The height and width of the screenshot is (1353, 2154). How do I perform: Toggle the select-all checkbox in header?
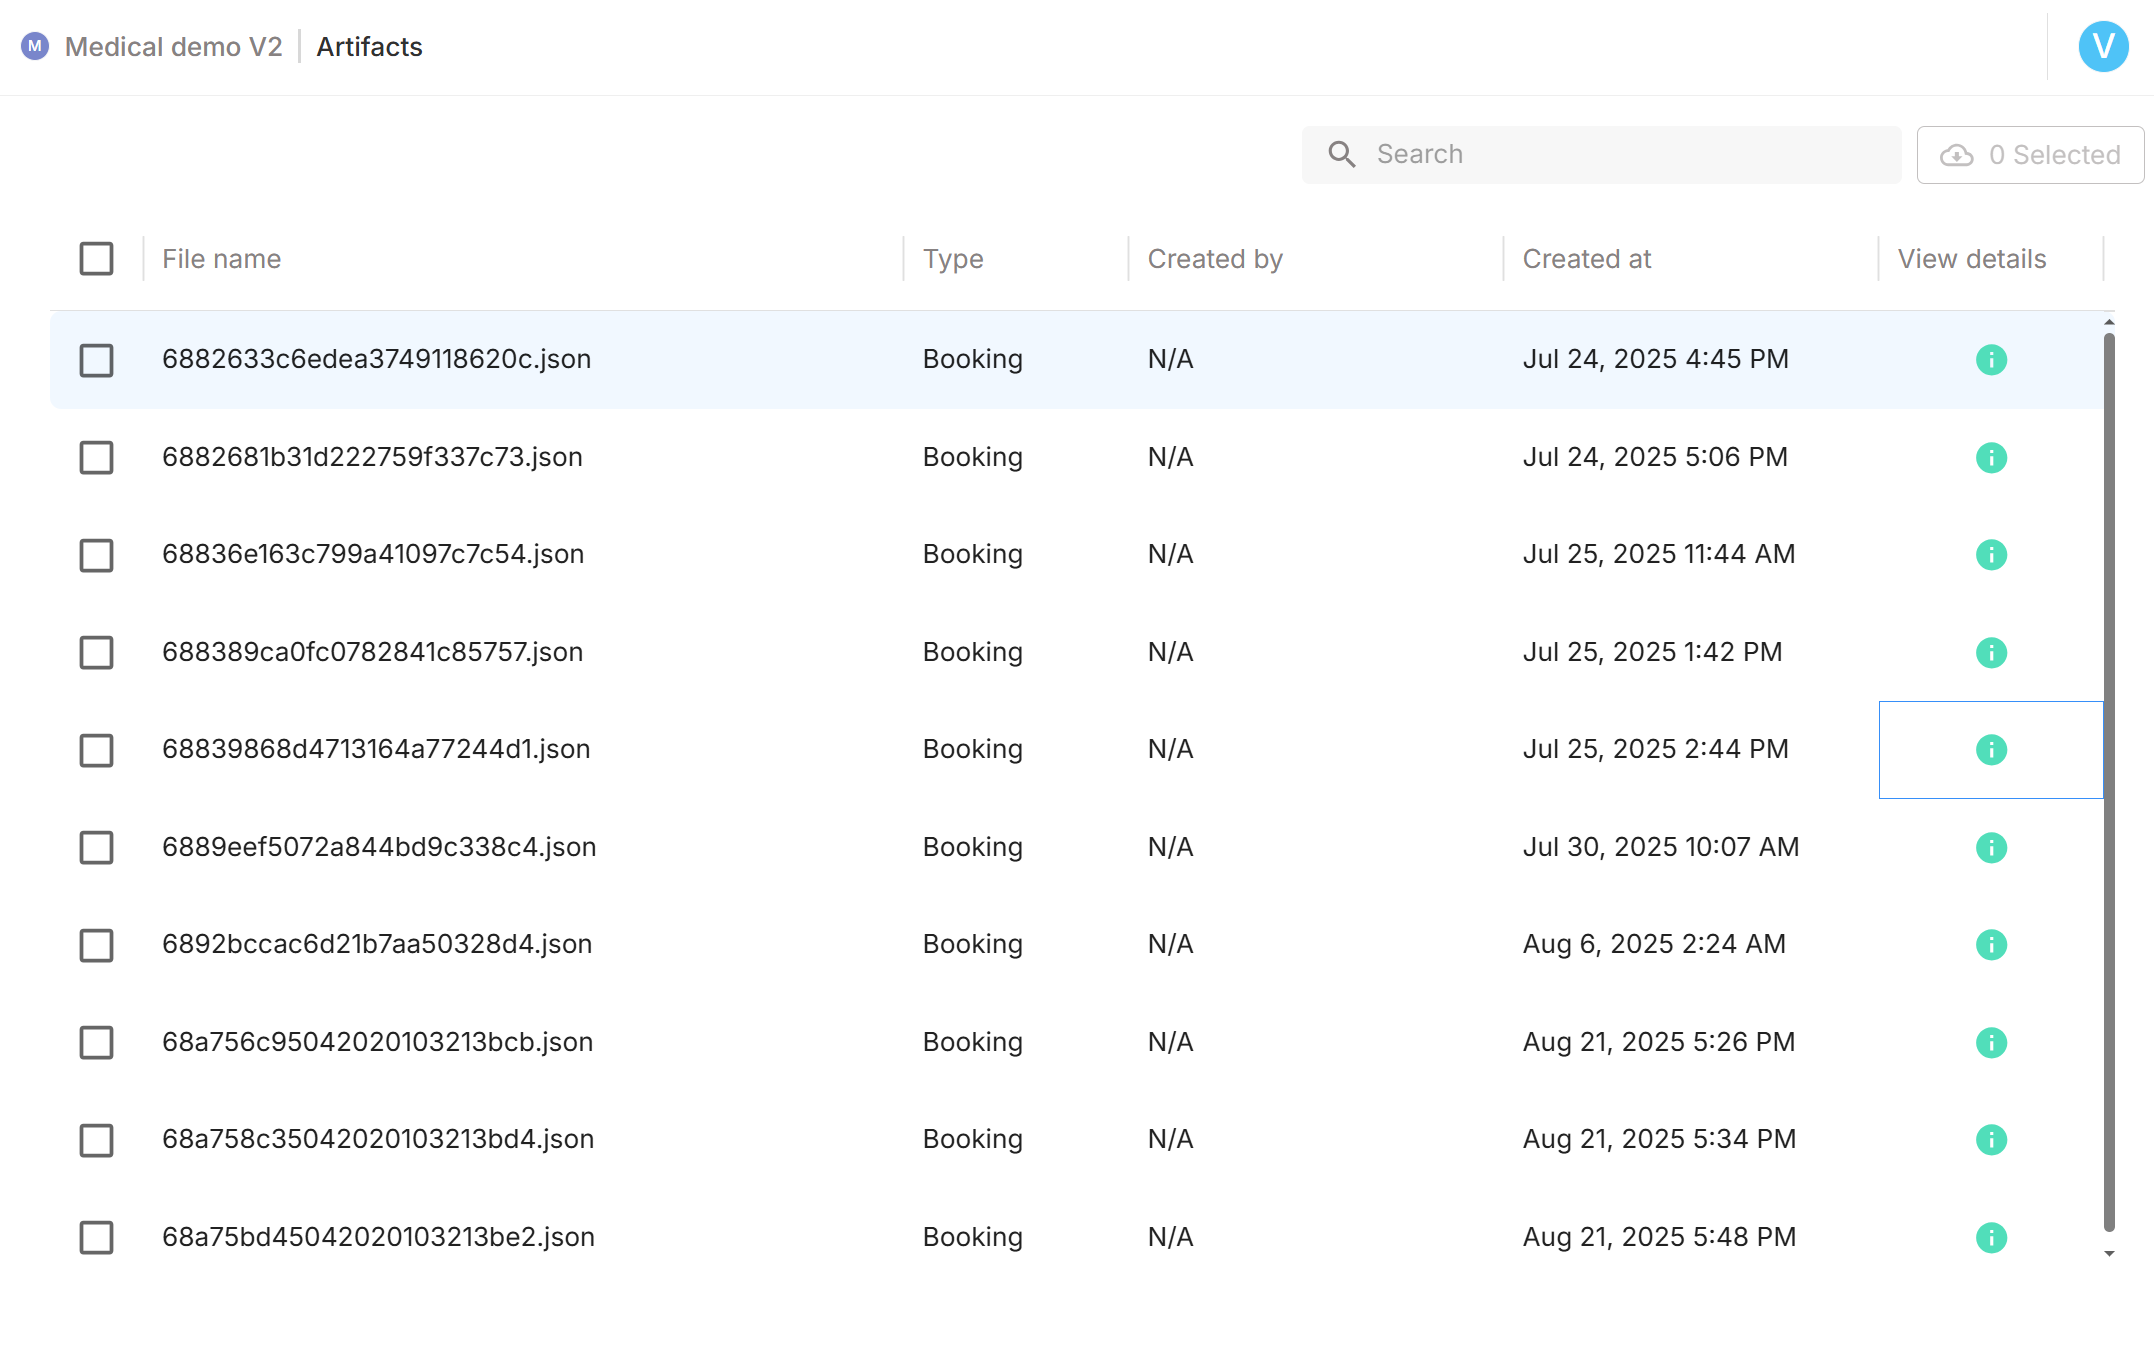coord(96,259)
